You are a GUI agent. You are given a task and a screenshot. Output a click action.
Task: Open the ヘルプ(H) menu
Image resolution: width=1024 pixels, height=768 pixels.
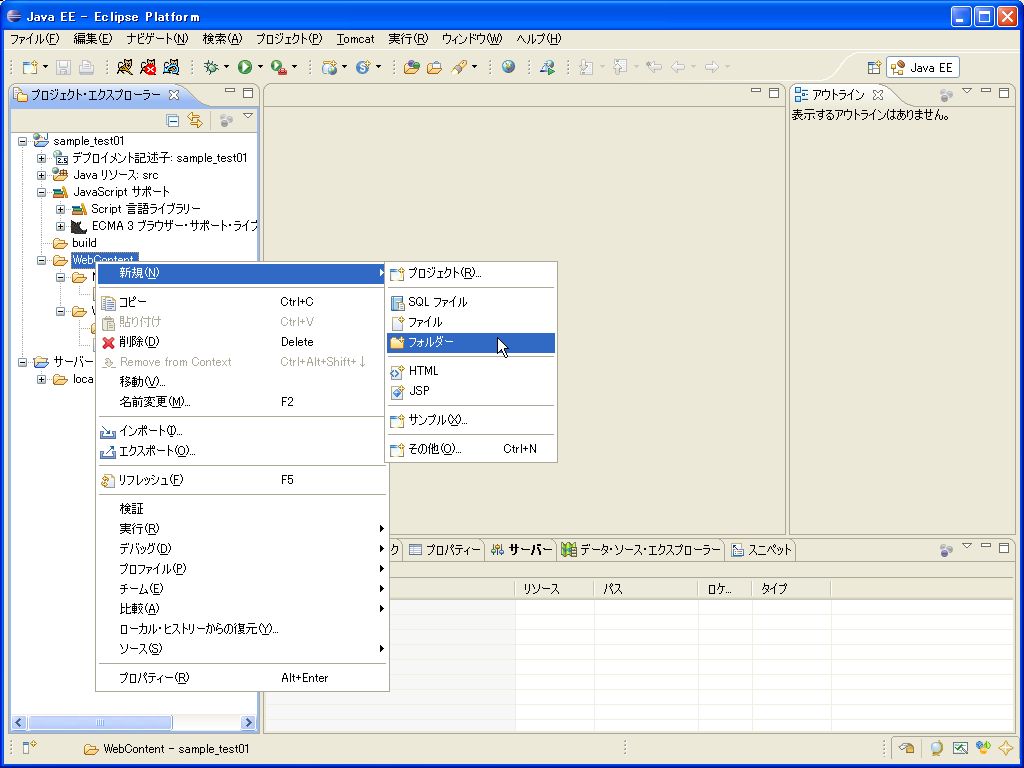[539, 39]
